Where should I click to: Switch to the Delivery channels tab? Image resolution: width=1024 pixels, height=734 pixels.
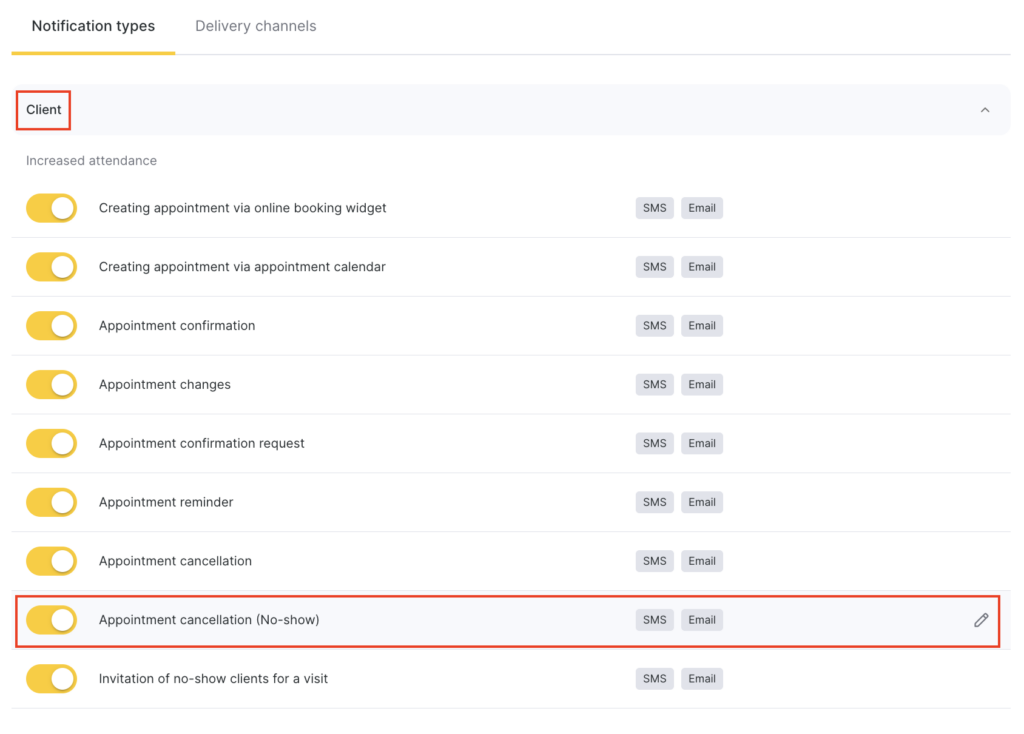pos(255,26)
